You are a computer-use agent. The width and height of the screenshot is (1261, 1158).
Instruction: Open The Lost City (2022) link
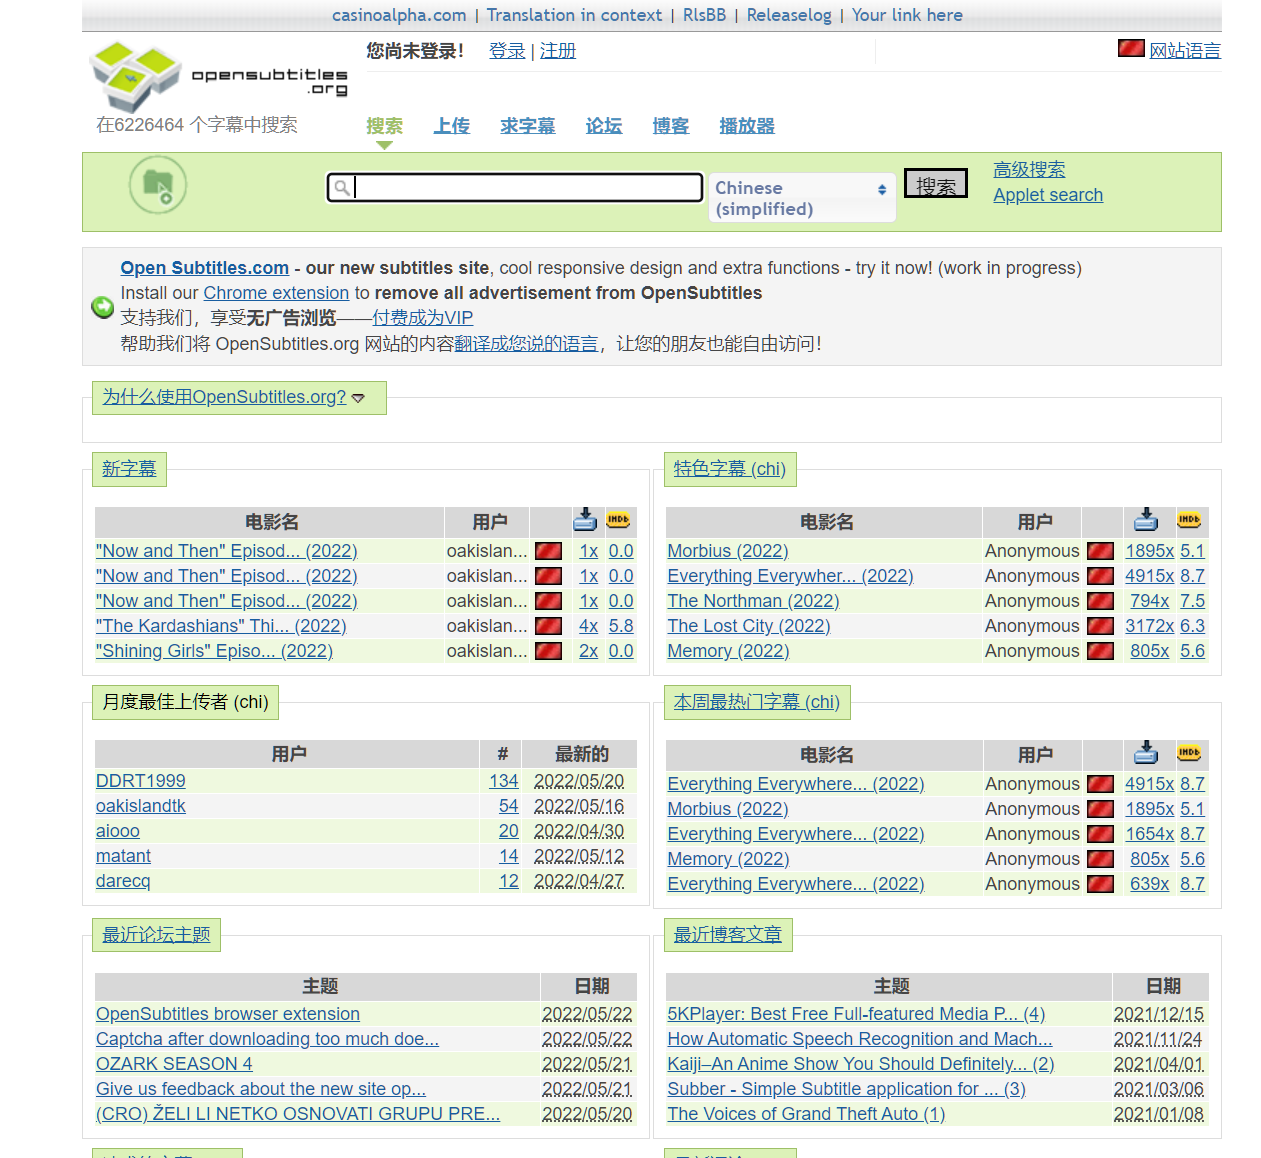click(x=749, y=626)
